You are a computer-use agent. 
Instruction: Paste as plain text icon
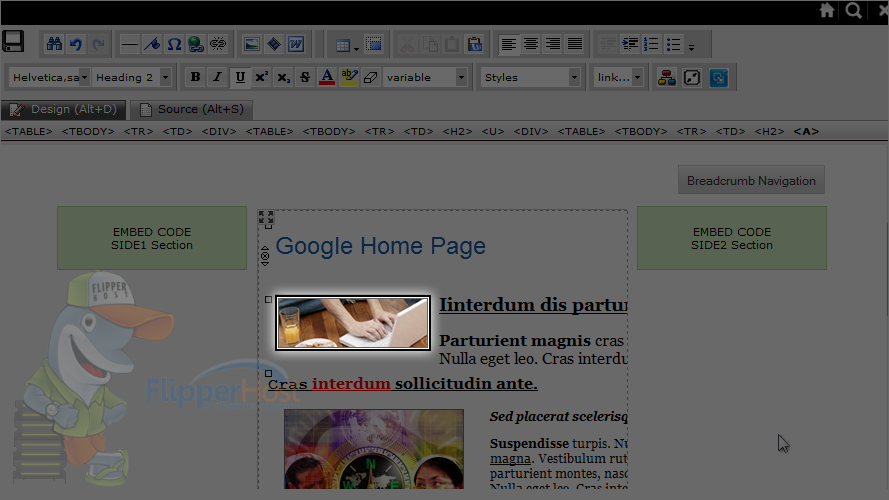[475, 44]
